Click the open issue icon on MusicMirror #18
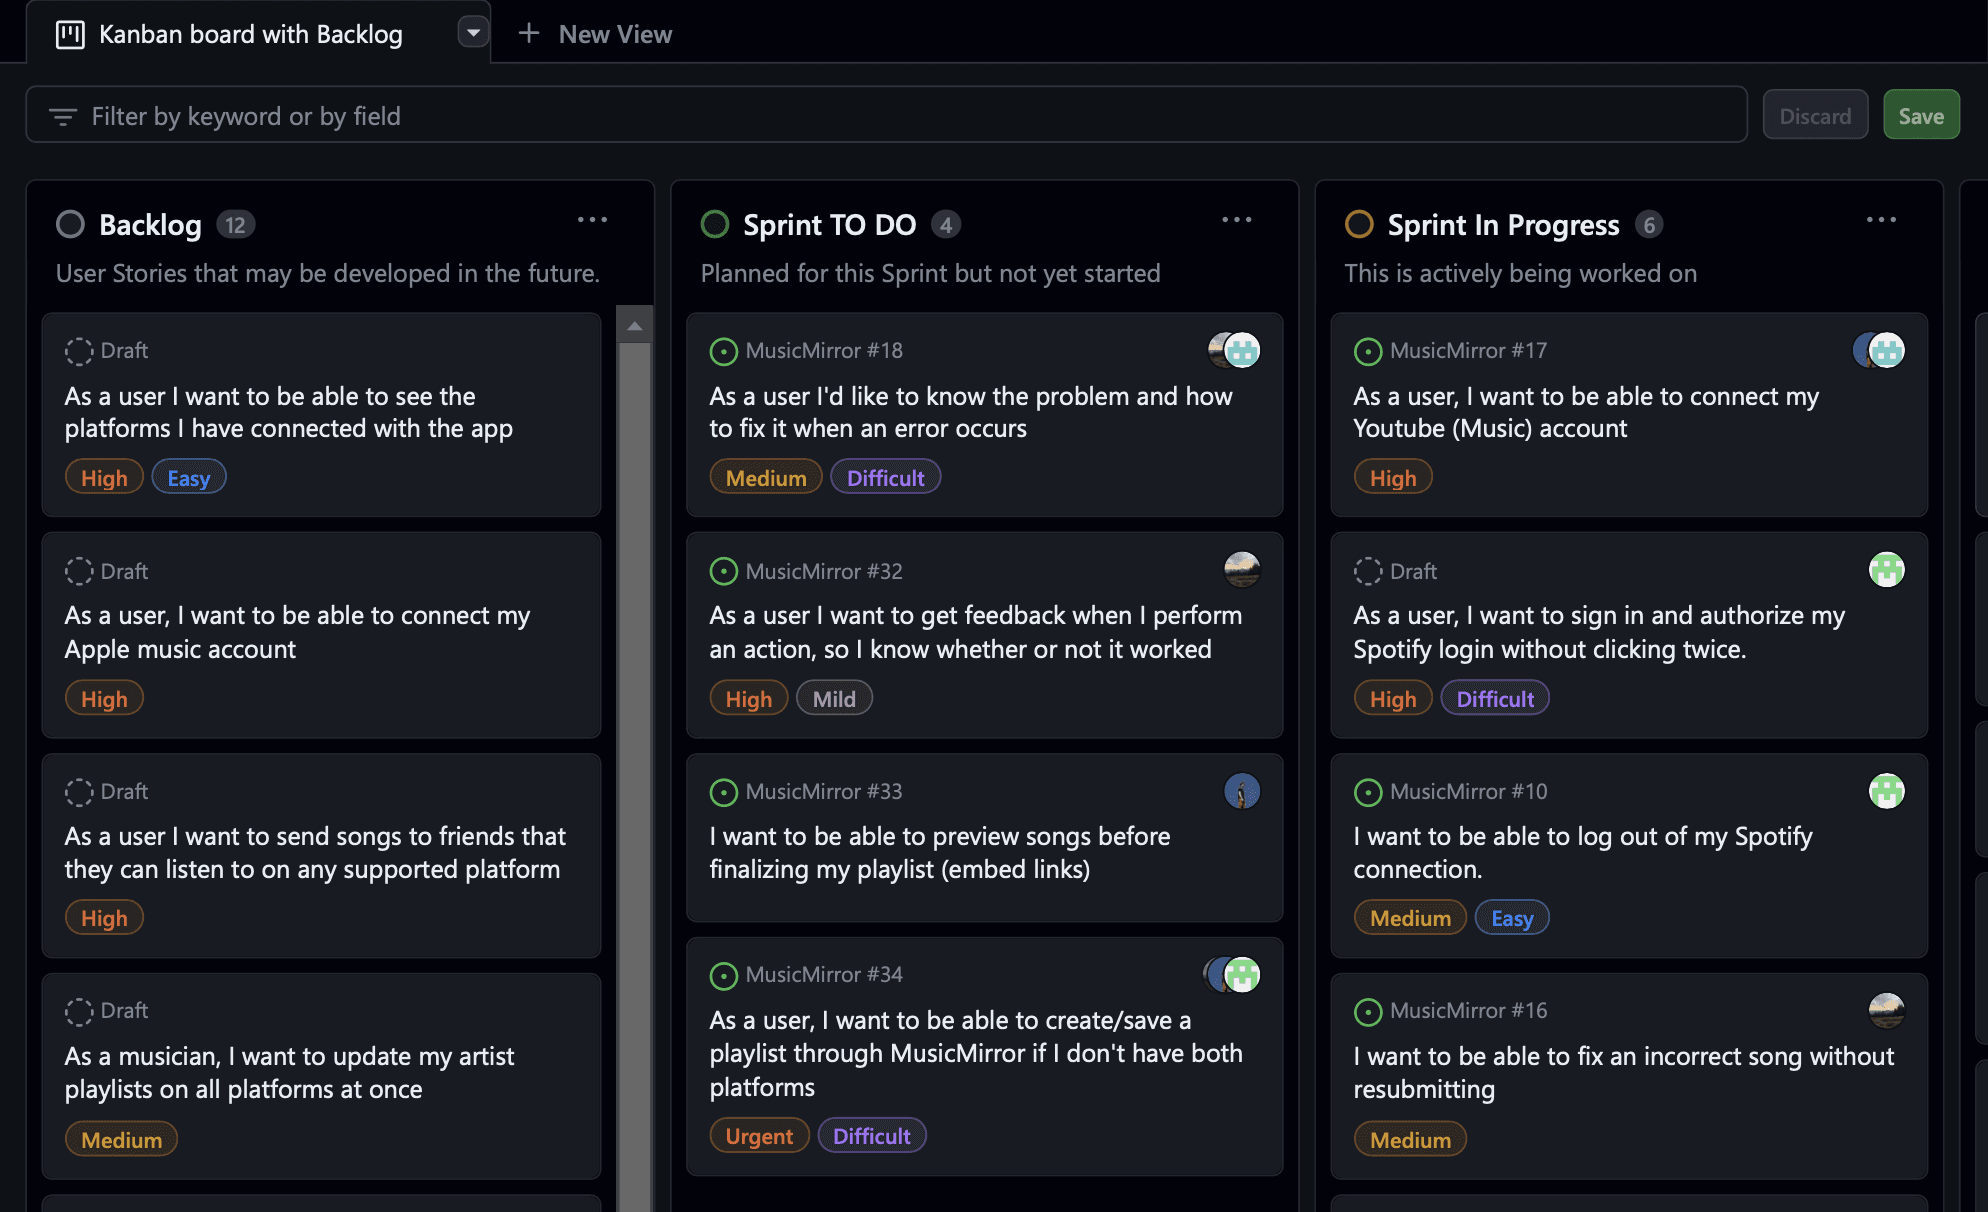Image resolution: width=1988 pixels, height=1212 pixels. coord(723,351)
